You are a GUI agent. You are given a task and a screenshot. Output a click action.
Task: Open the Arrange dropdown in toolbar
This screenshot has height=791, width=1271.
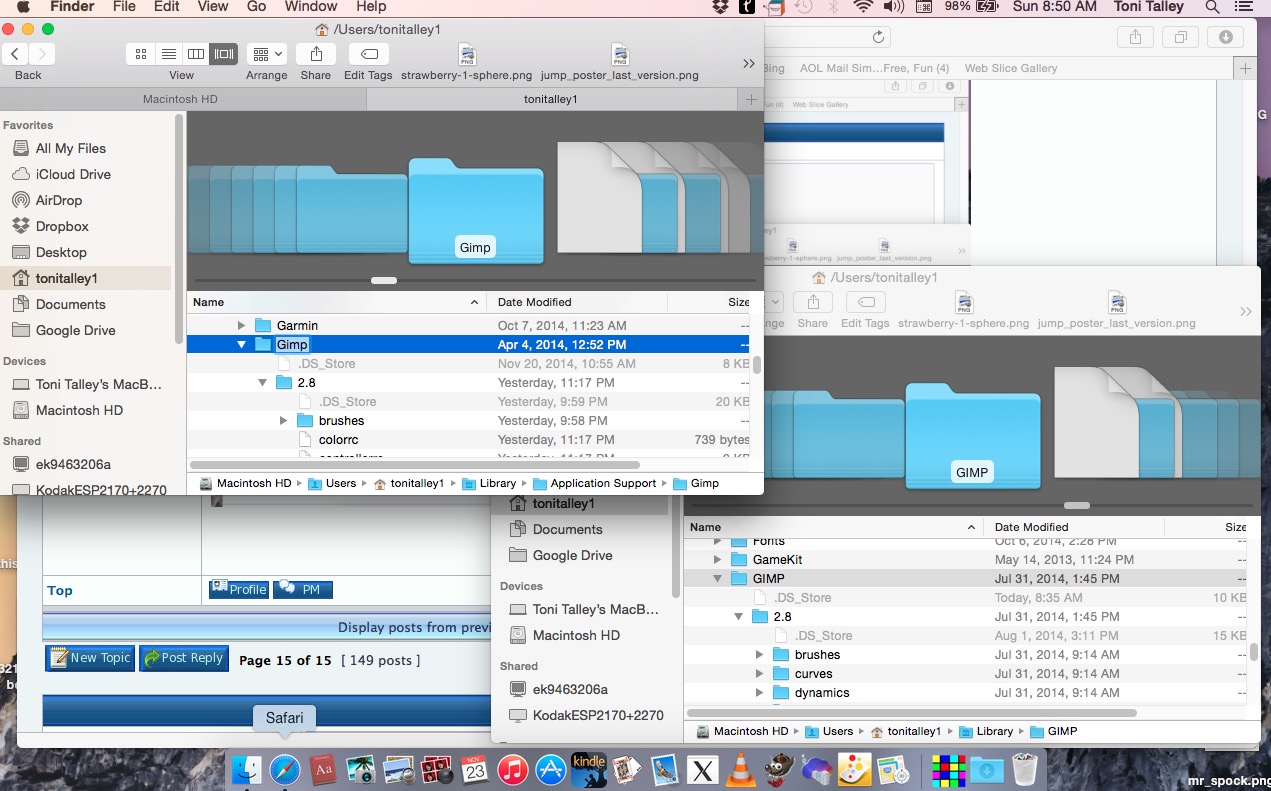pyautogui.click(x=267, y=54)
